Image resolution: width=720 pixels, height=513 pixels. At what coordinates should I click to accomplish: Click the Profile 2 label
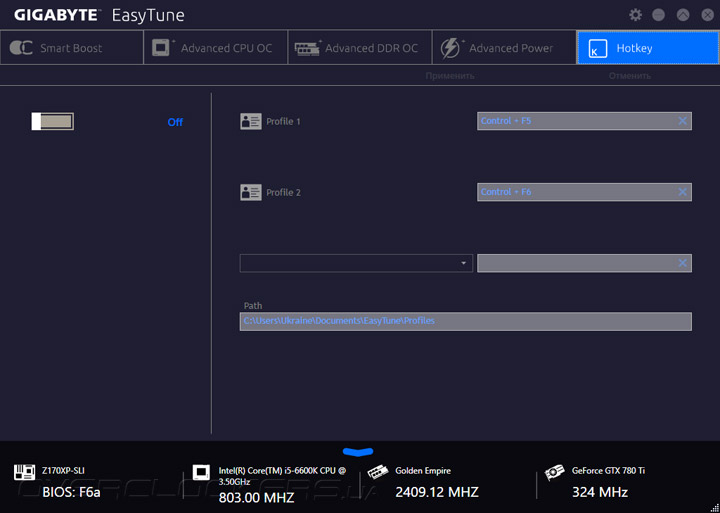coord(283,192)
